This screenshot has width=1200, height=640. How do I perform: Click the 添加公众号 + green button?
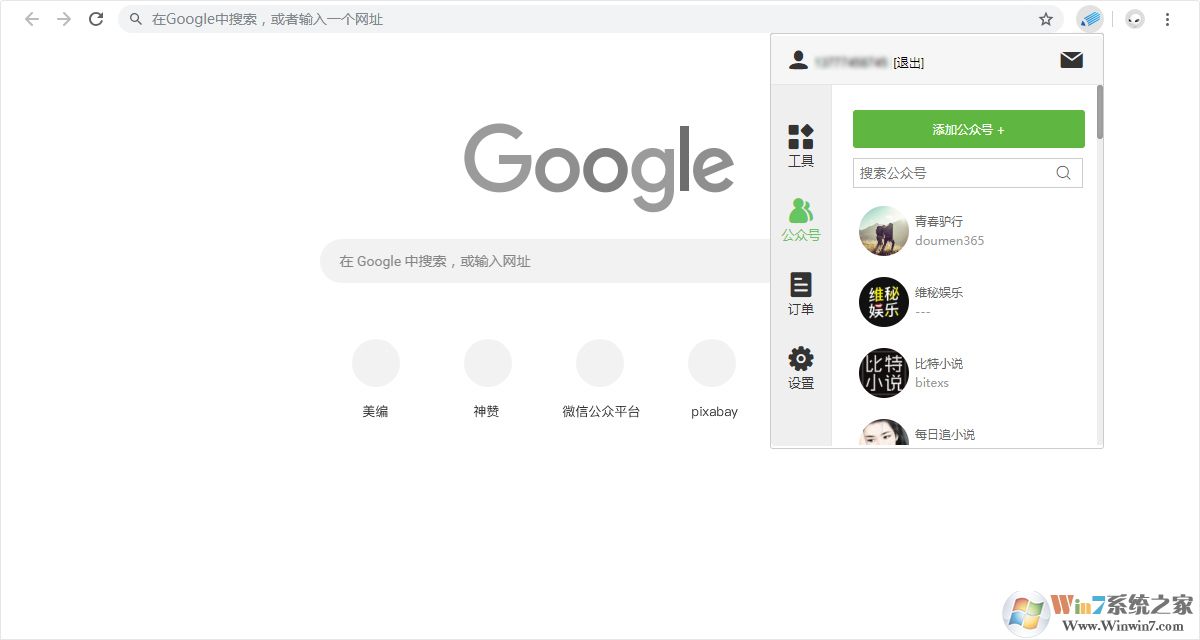967,128
